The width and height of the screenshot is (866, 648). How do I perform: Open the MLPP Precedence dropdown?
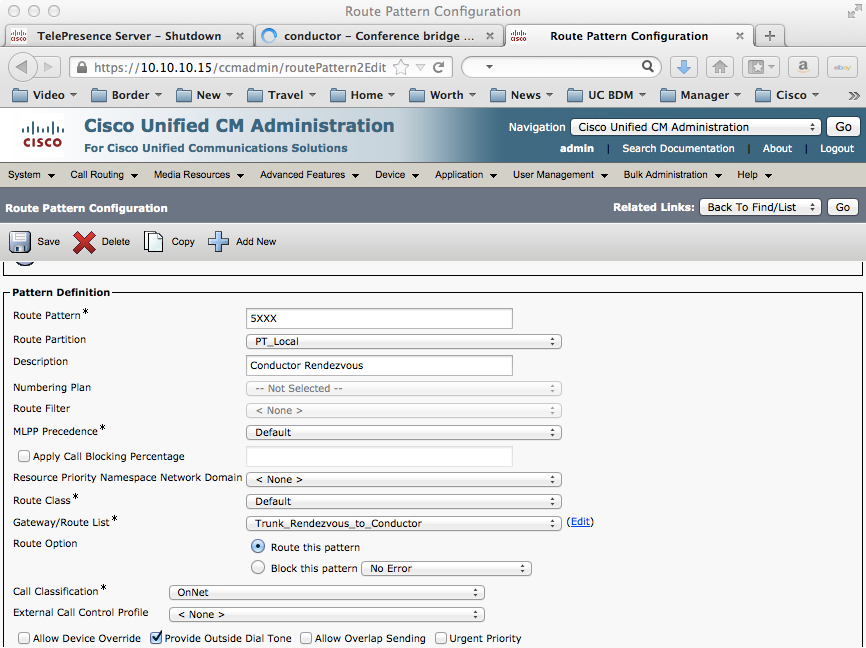[404, 432]
